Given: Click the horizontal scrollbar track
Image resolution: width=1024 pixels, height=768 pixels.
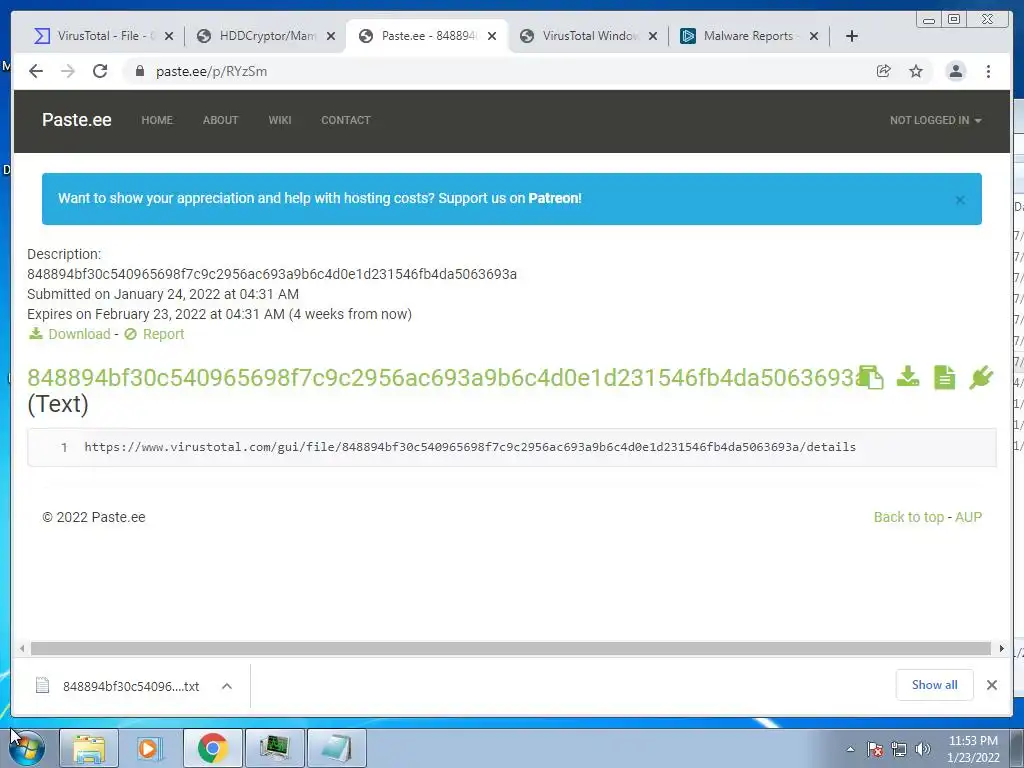Looking at the screenshot, I should pyautogui.click(x=511, y=648).
